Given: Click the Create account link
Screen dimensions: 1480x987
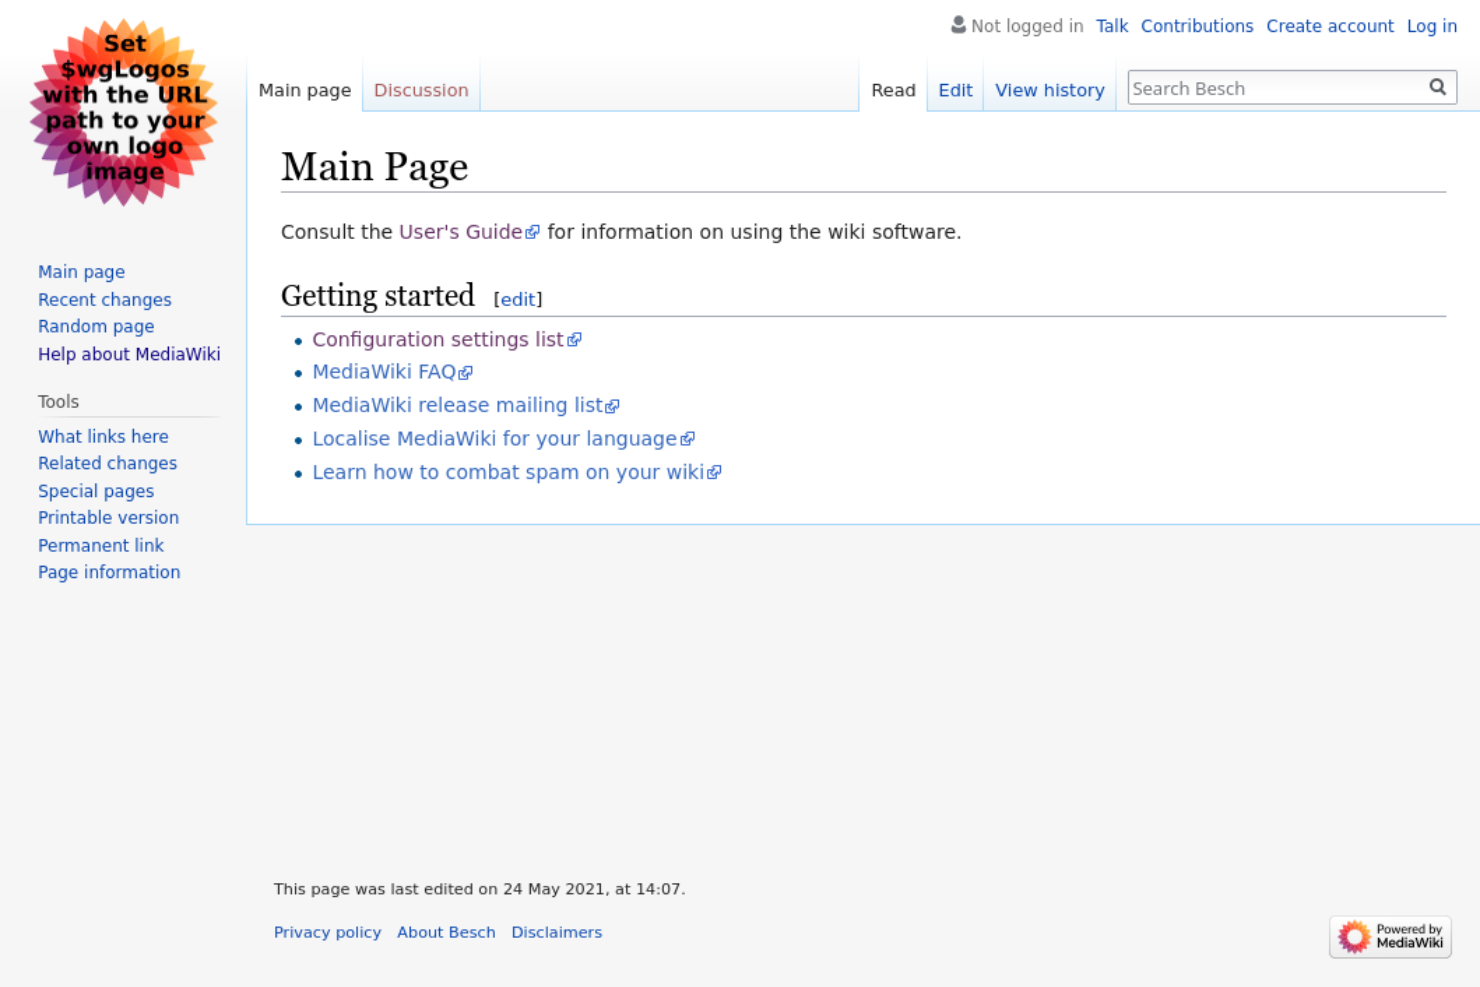Looking at the screenshot, I should click(1330, 25).
